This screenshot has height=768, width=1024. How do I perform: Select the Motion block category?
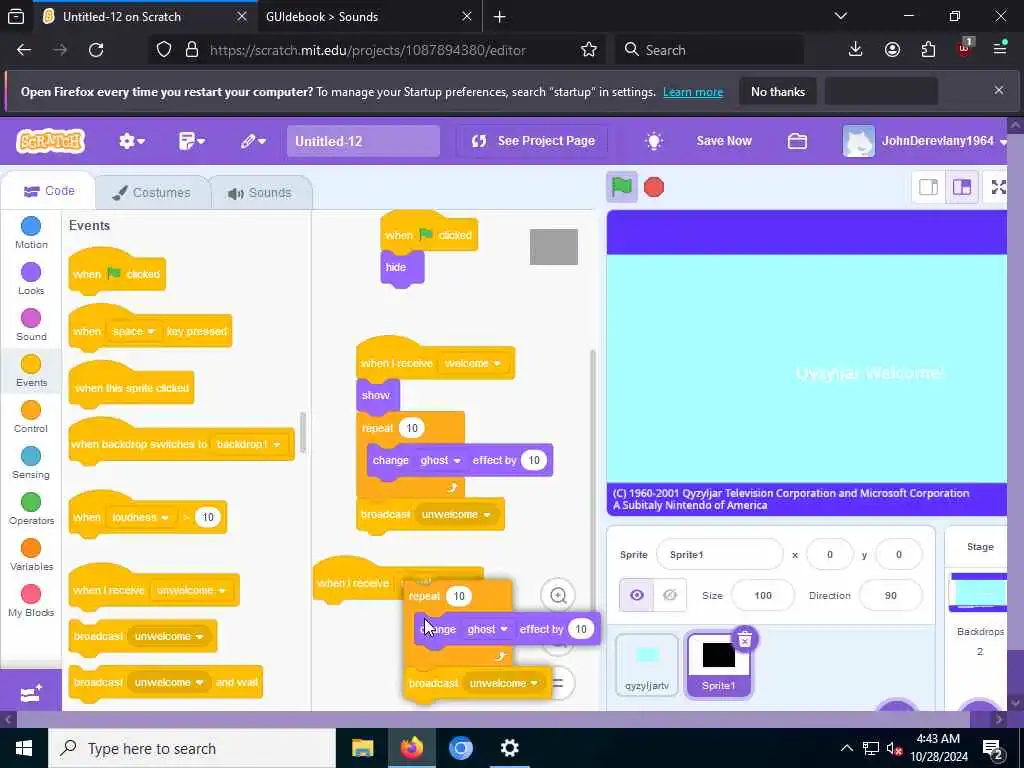coord(31,233)
